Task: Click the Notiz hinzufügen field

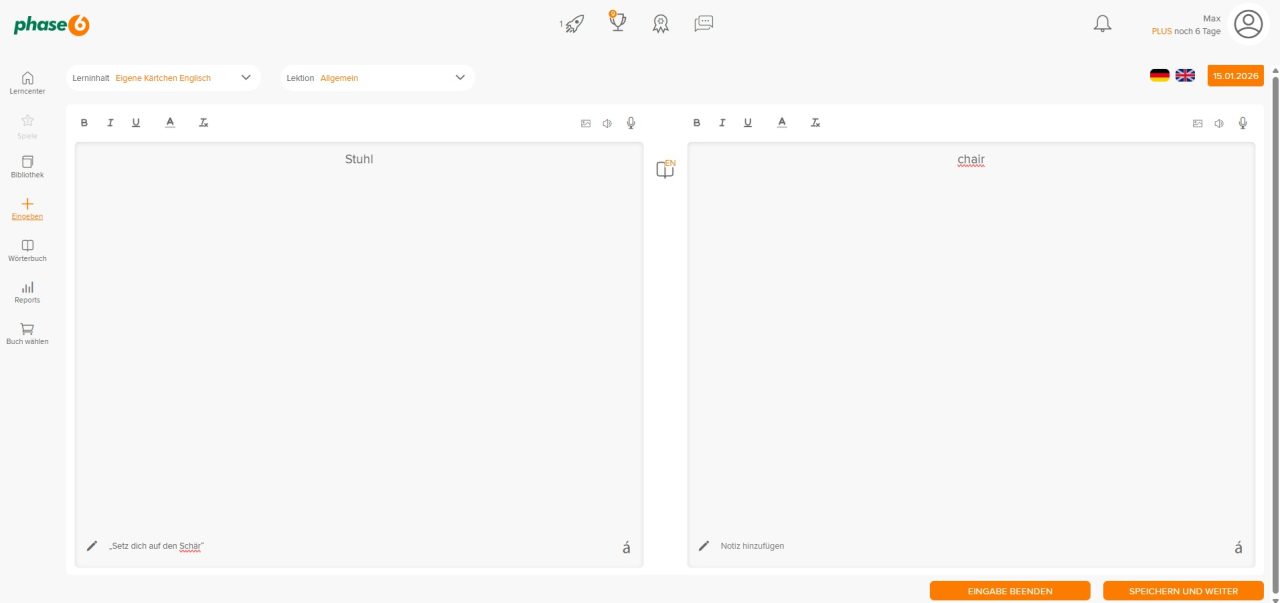Action: coord(752,546)
